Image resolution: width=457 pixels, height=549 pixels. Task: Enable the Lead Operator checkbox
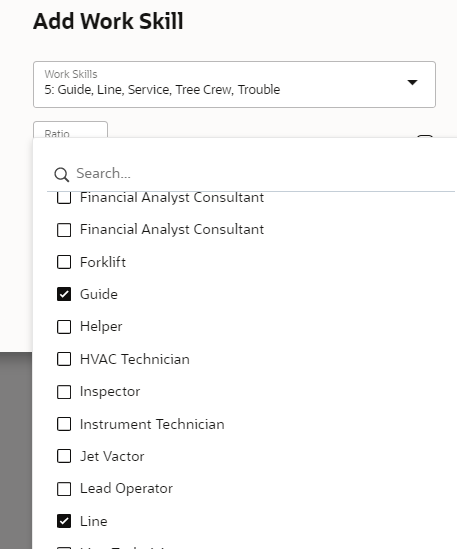point(64,489)
